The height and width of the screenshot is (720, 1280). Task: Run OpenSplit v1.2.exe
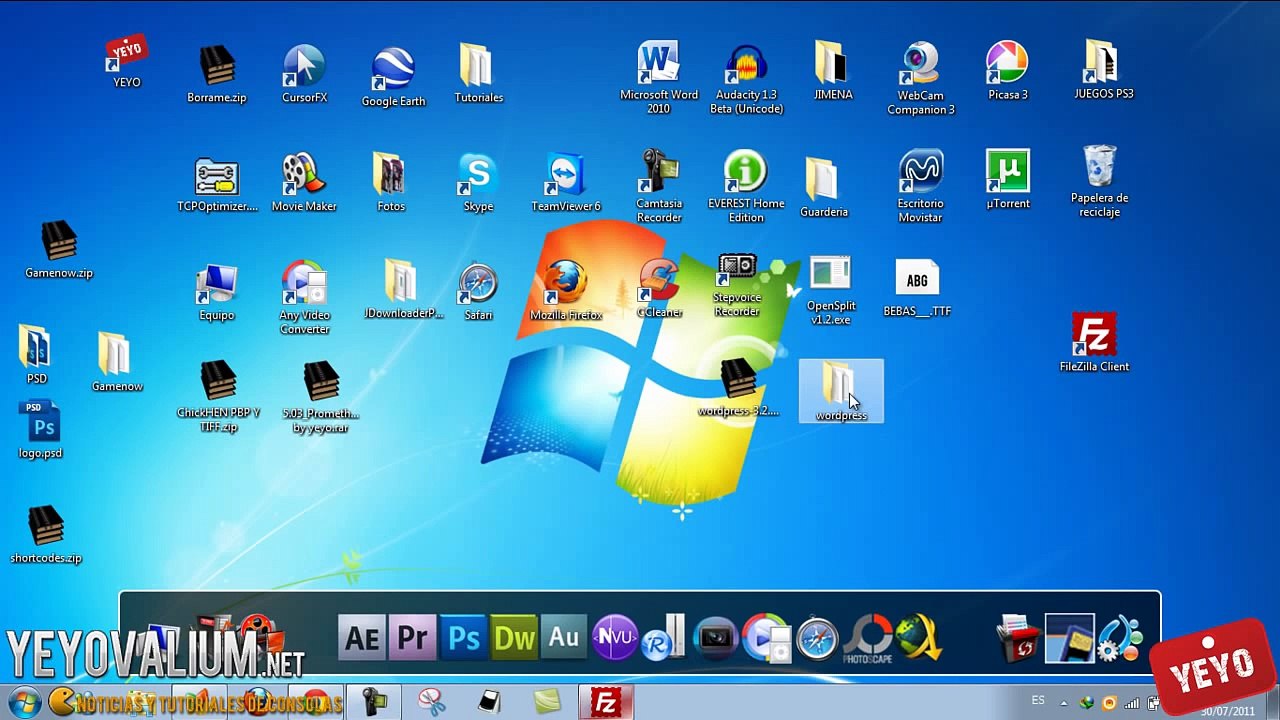tap(831, 291)
